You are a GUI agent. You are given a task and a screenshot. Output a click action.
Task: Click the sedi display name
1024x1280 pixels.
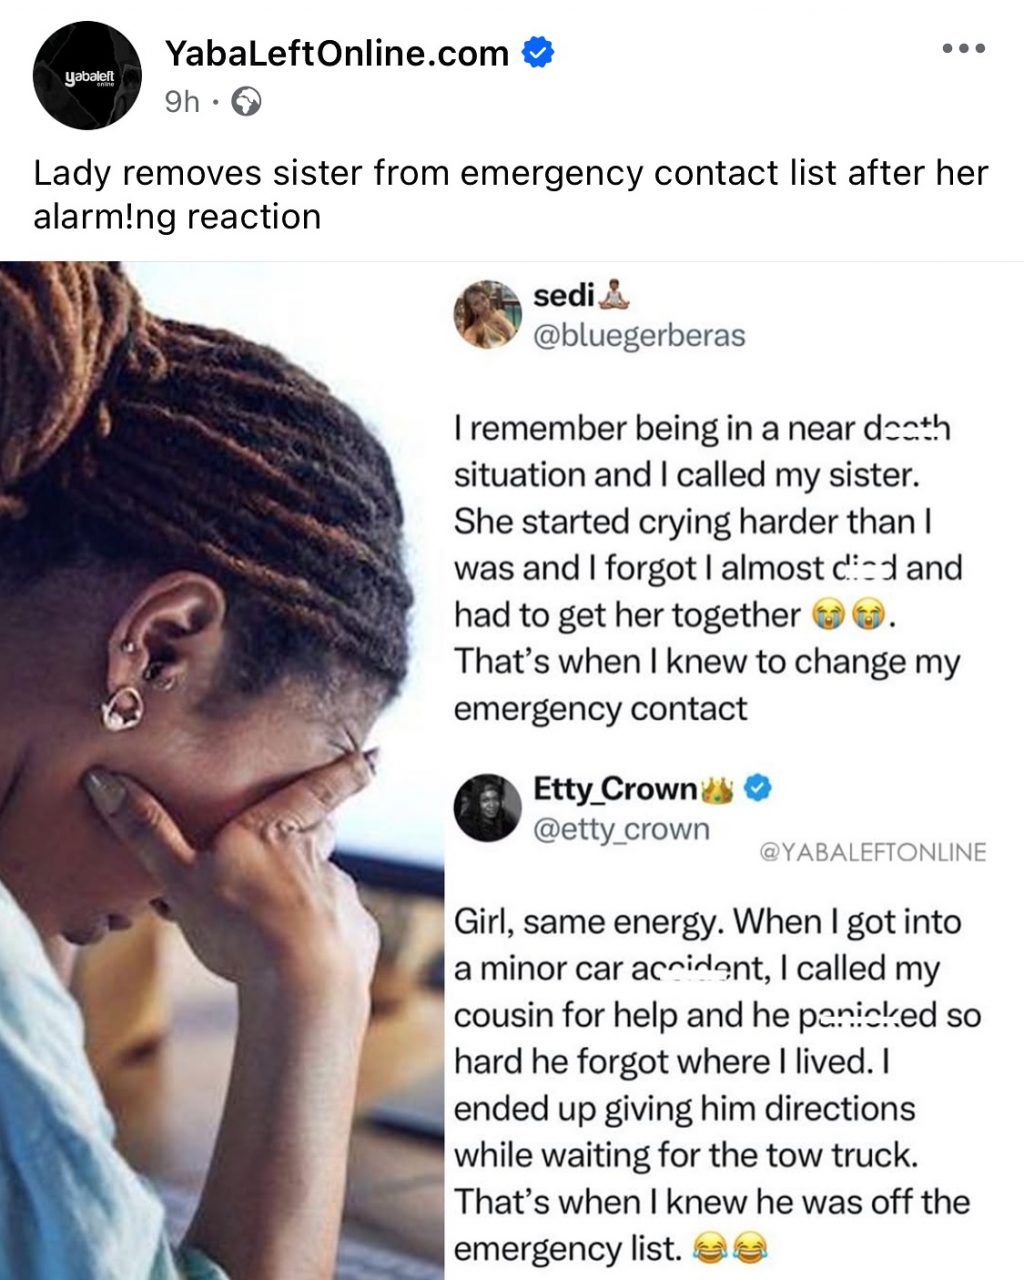[x=564, y=296]
